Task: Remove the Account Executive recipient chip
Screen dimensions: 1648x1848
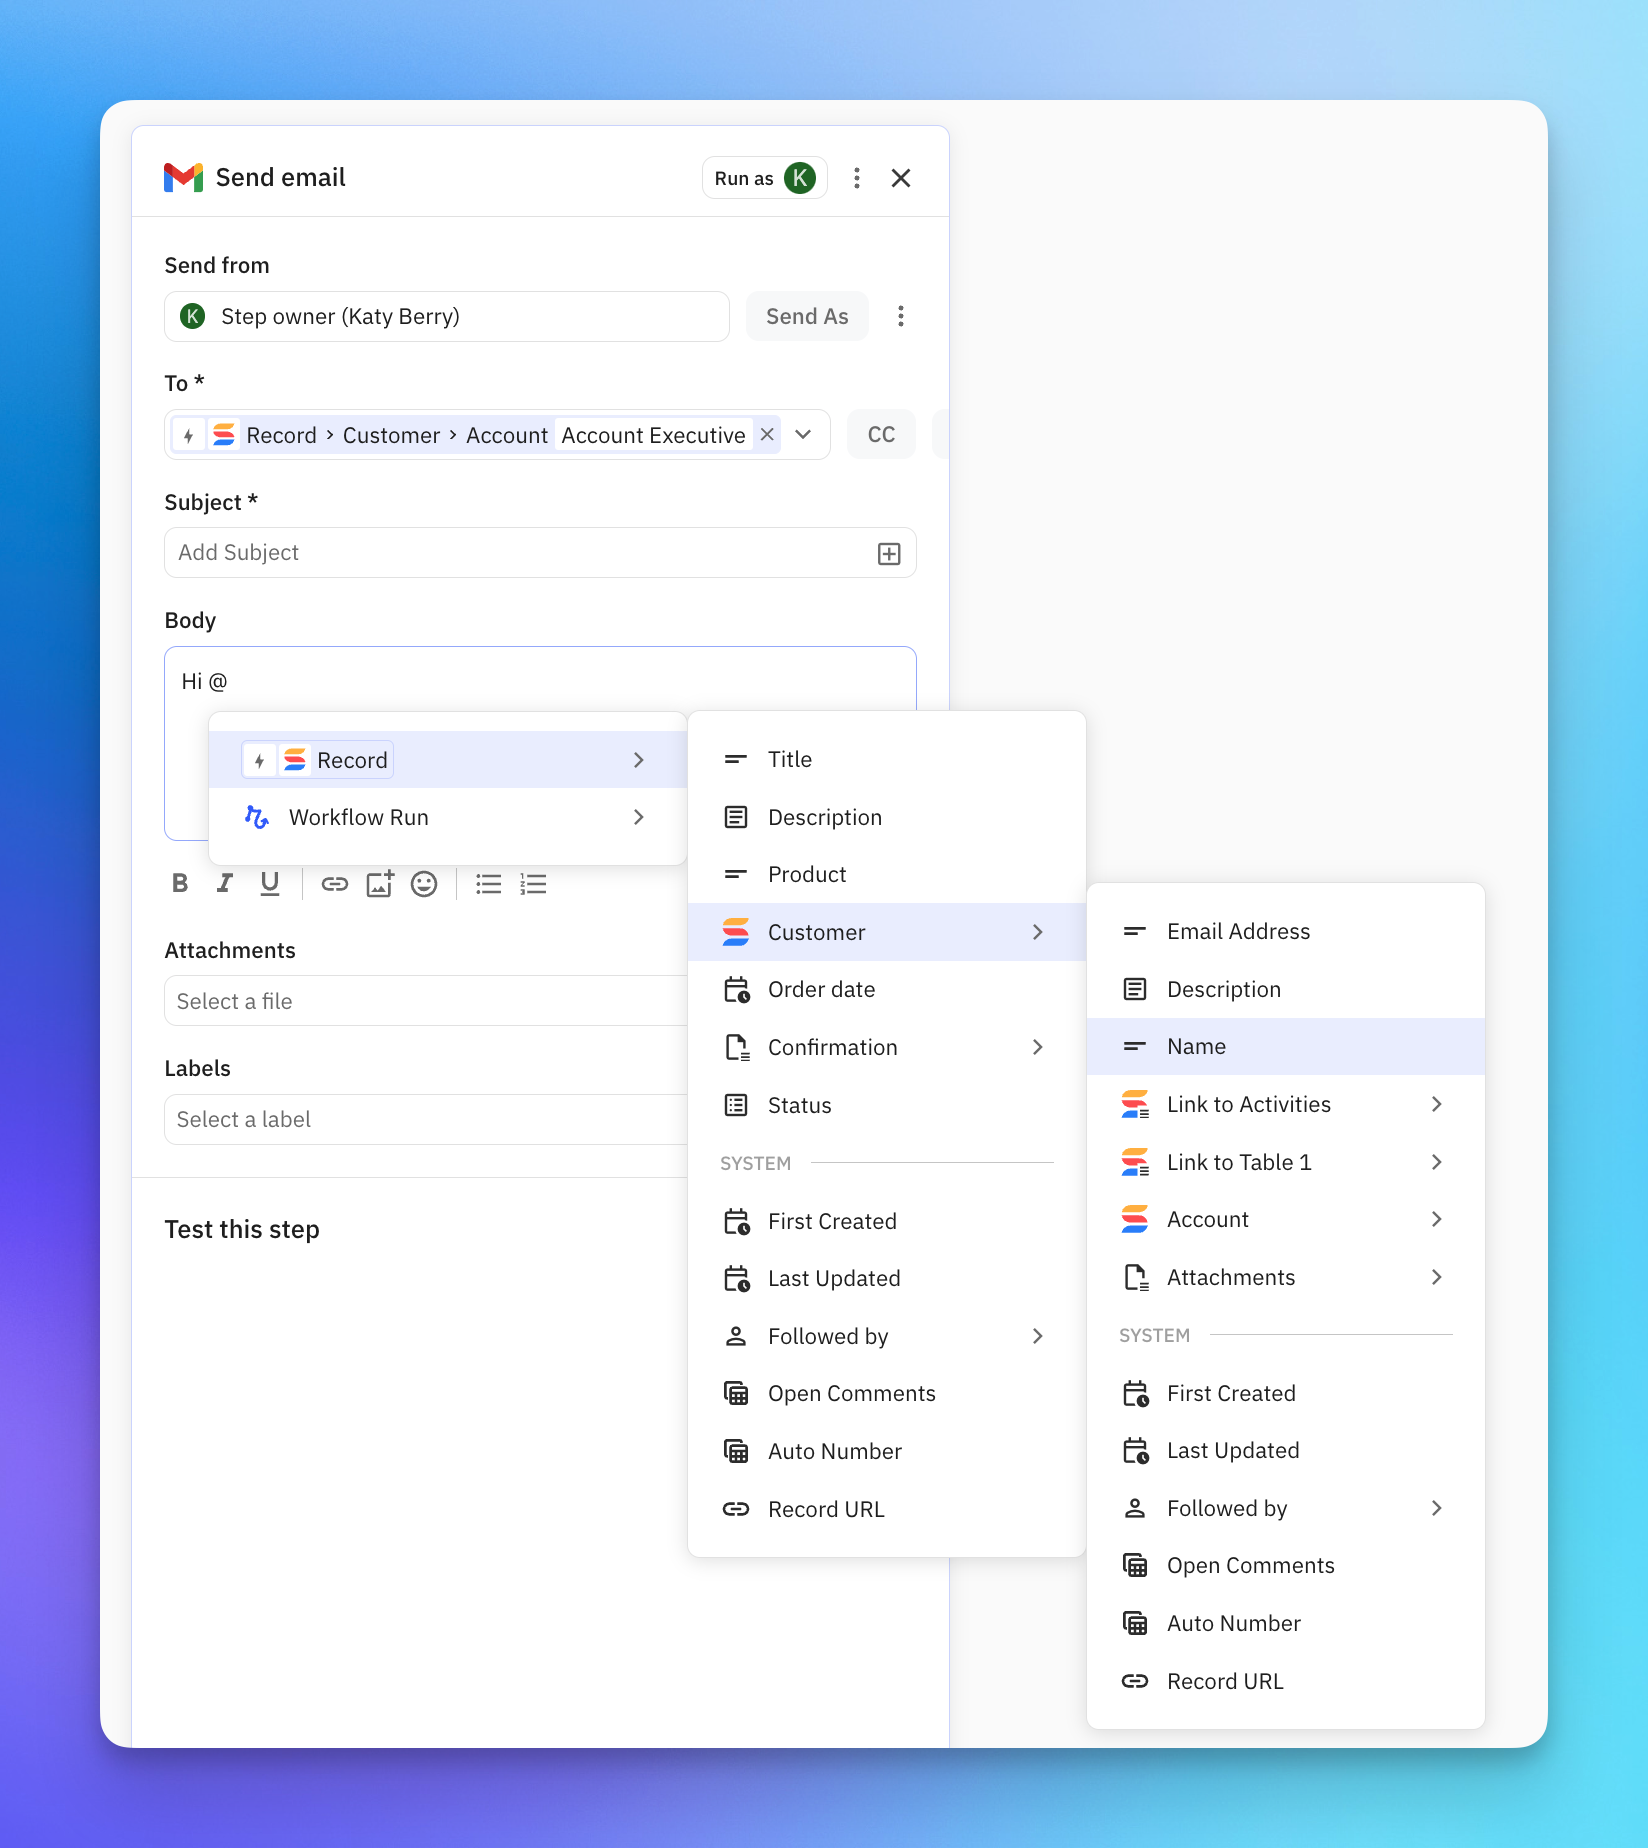Action: pyautogui.click(x=767, y=435)
